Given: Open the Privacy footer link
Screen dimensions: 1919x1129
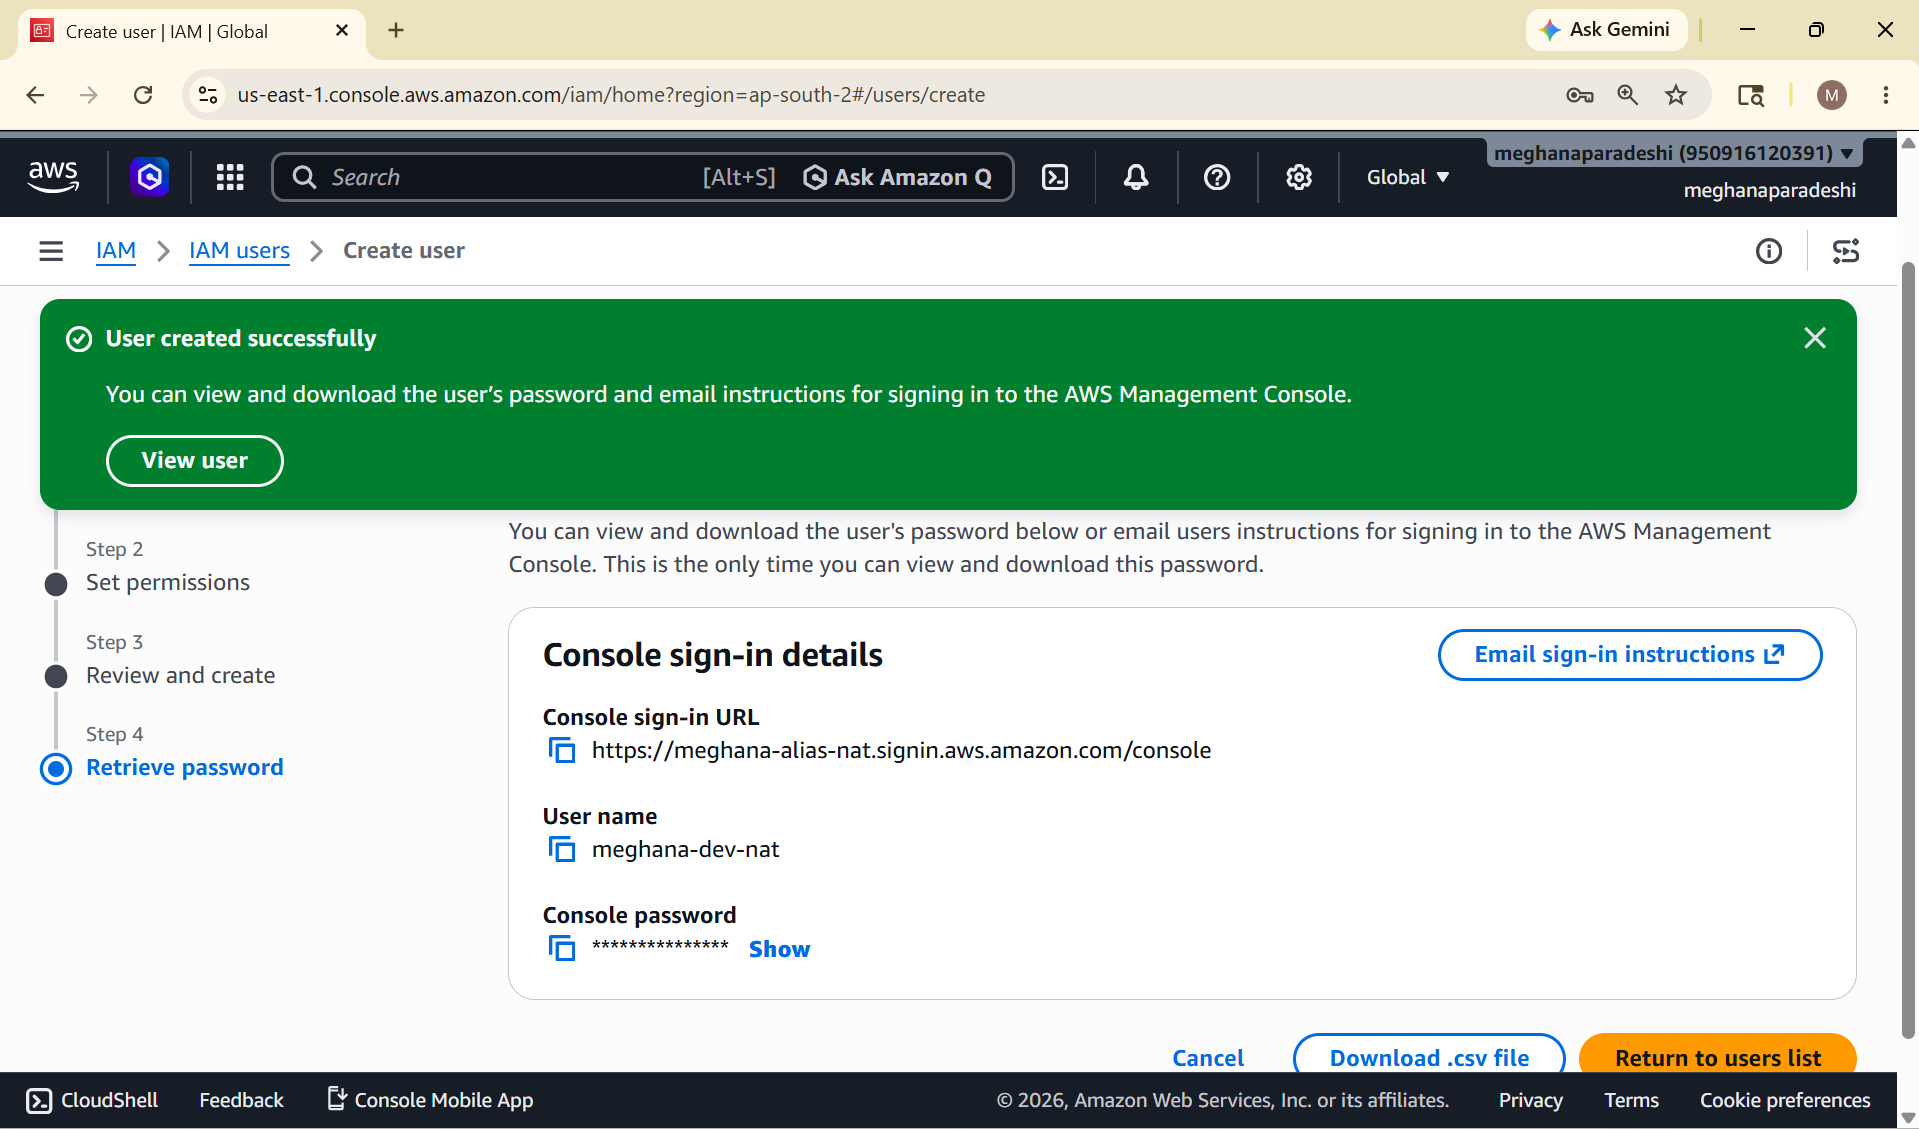Looking at the screenshot, I should click(1530, 1100).
